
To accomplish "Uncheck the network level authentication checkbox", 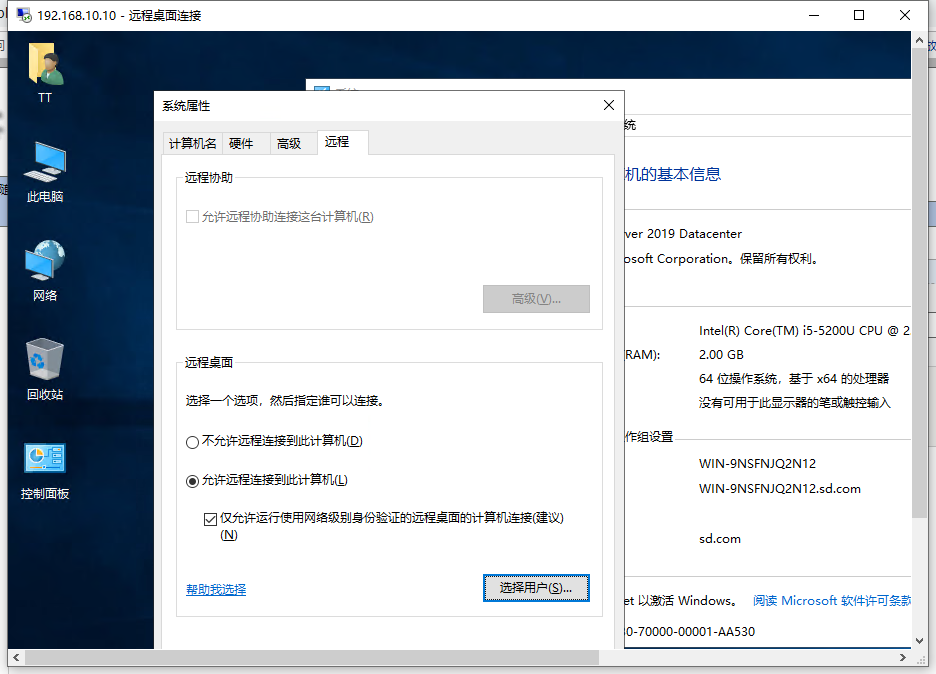I will [210, 519].
